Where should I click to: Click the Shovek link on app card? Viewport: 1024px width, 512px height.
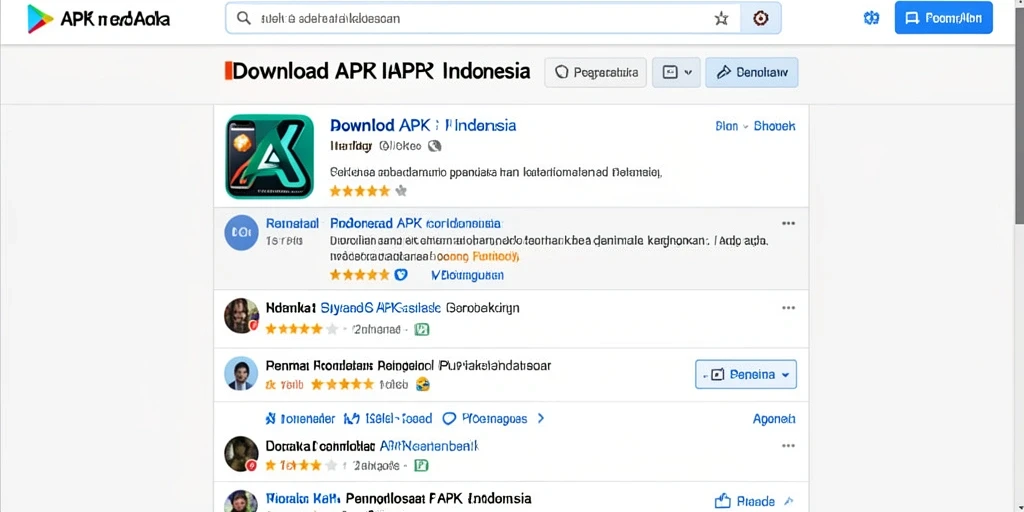(x=775, y=126)
